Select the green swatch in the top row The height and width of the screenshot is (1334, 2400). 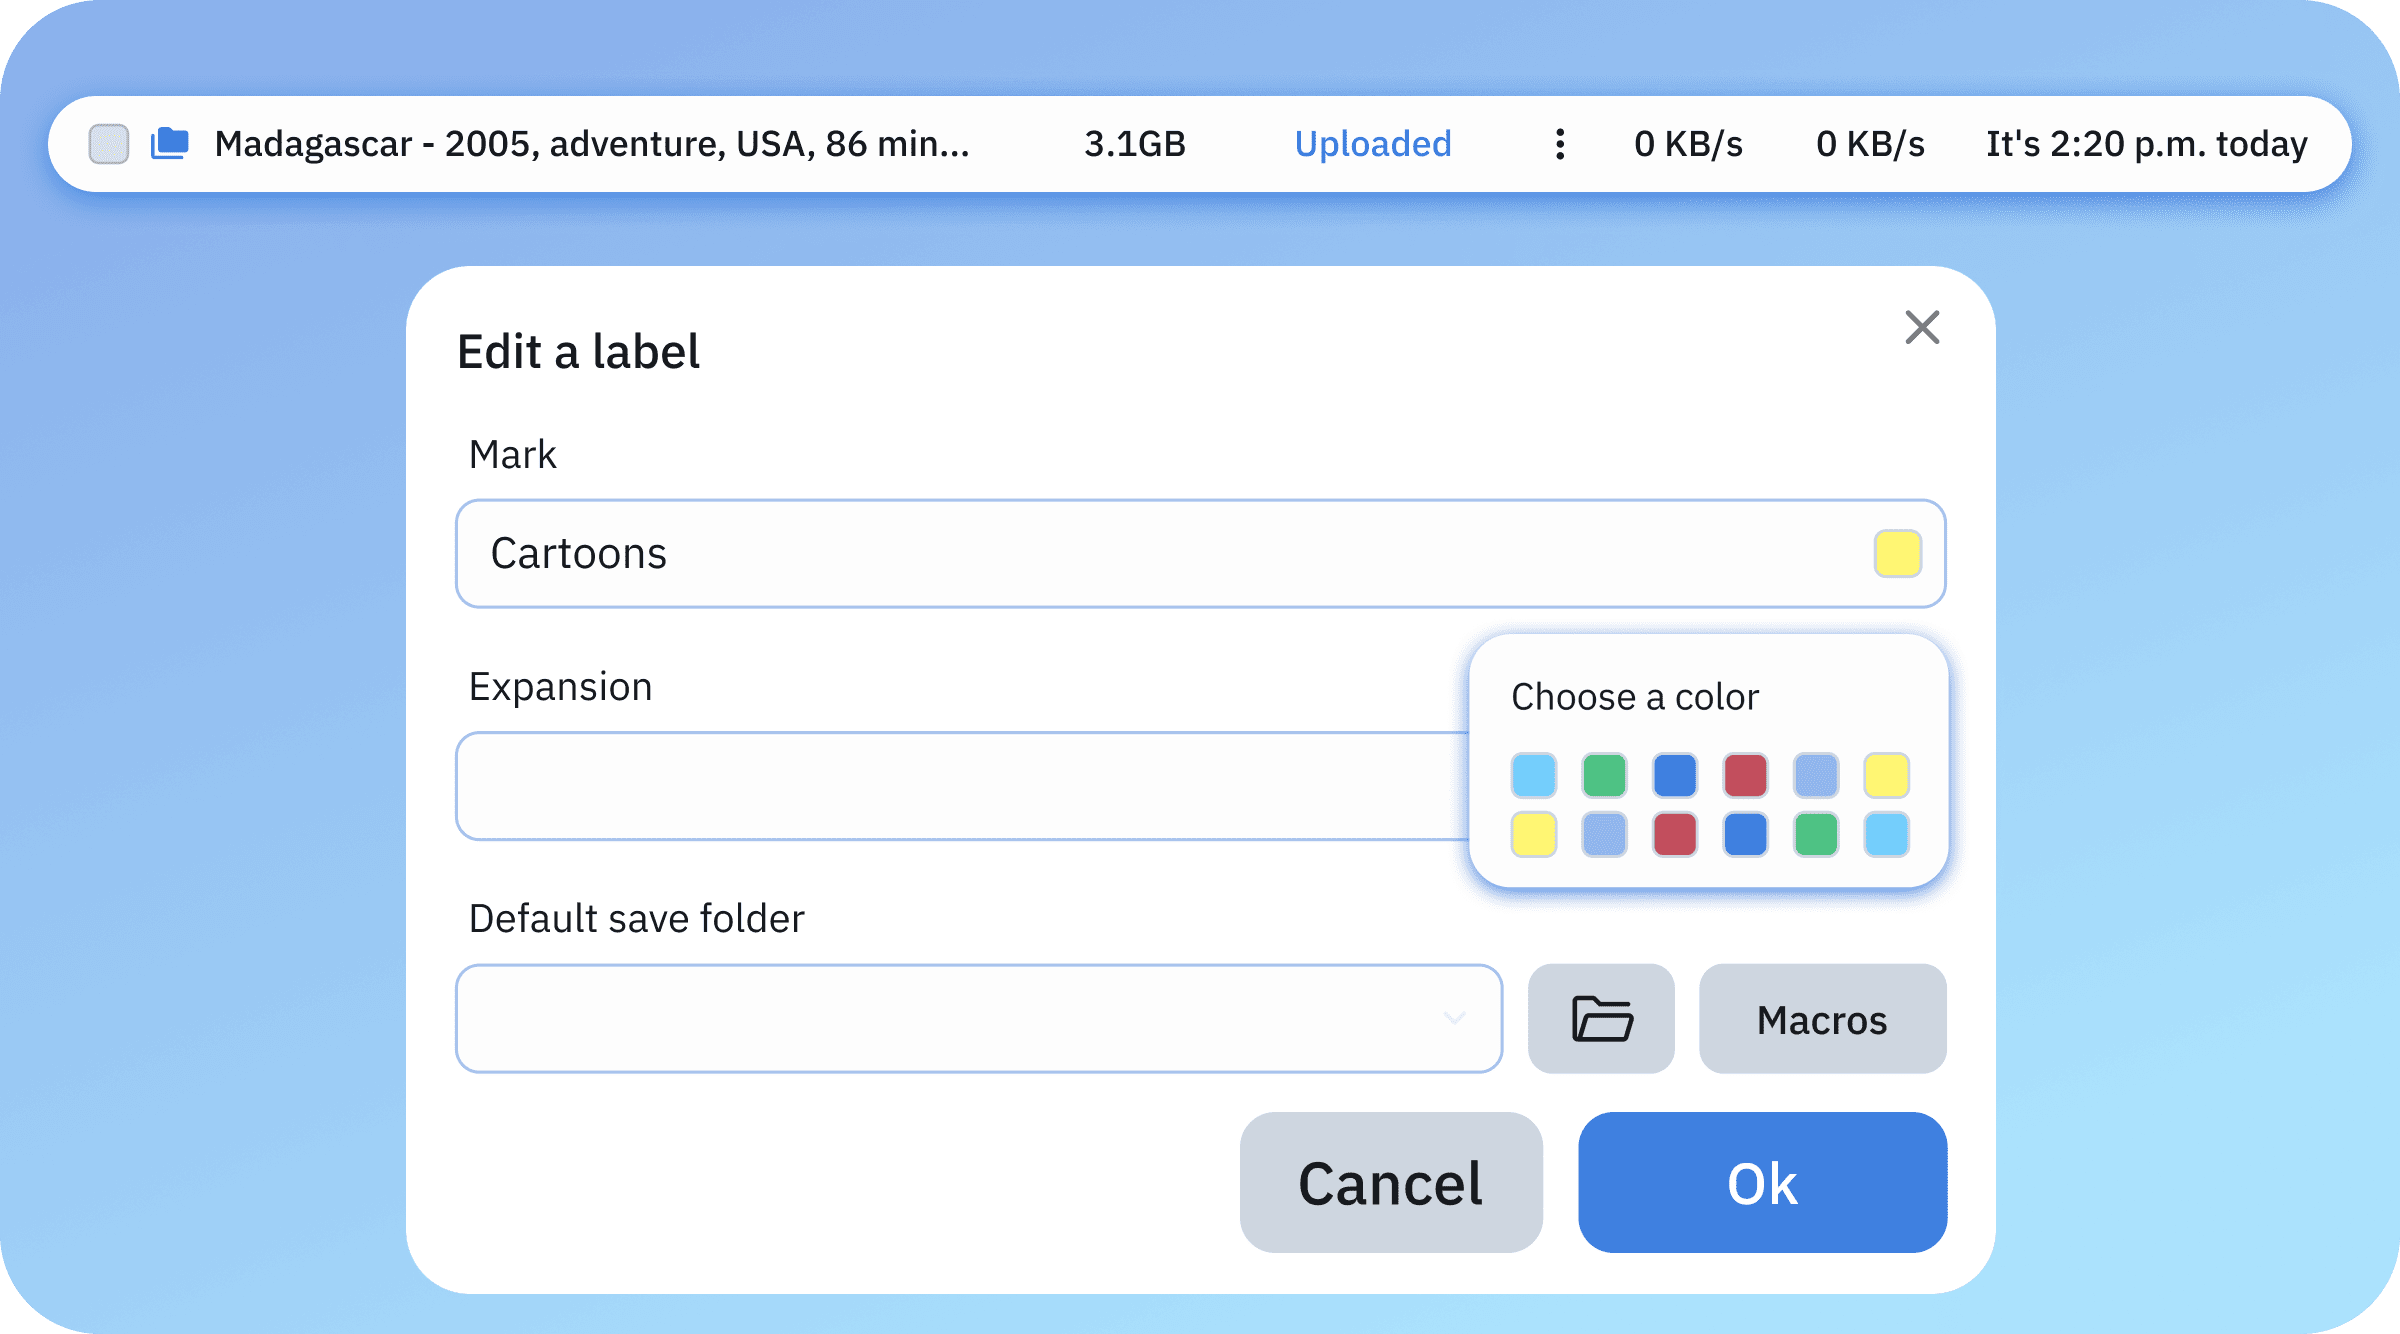(1604, 775)
